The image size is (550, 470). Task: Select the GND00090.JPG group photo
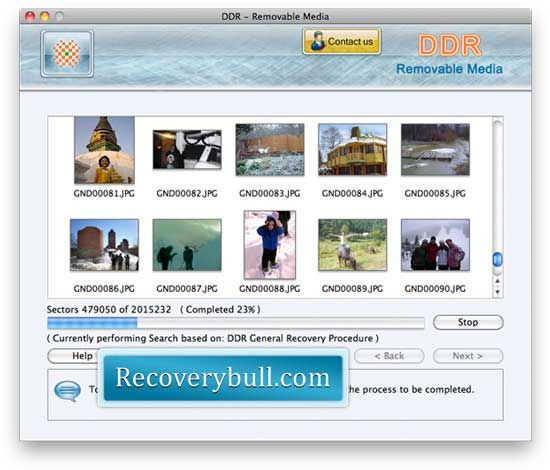(x=435, y=245)
